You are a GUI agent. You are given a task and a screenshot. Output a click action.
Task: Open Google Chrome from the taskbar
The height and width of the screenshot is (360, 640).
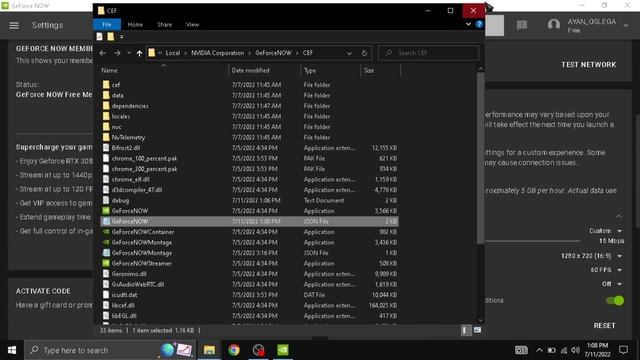pos(233,350)
